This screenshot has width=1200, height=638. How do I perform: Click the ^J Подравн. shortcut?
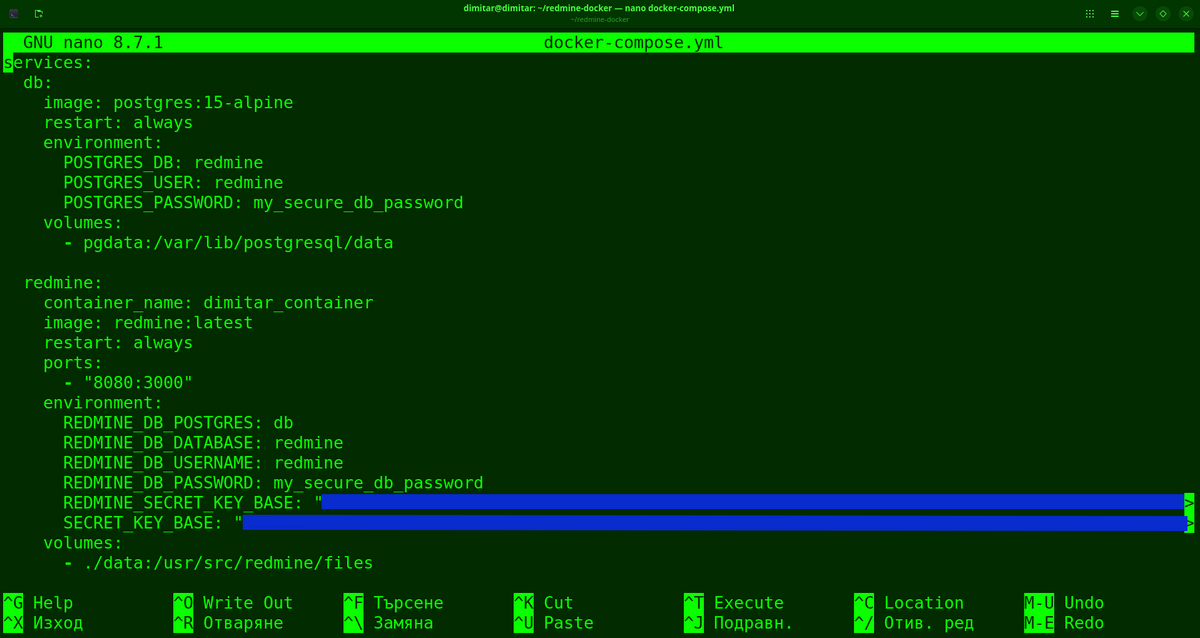click(739, 623)
